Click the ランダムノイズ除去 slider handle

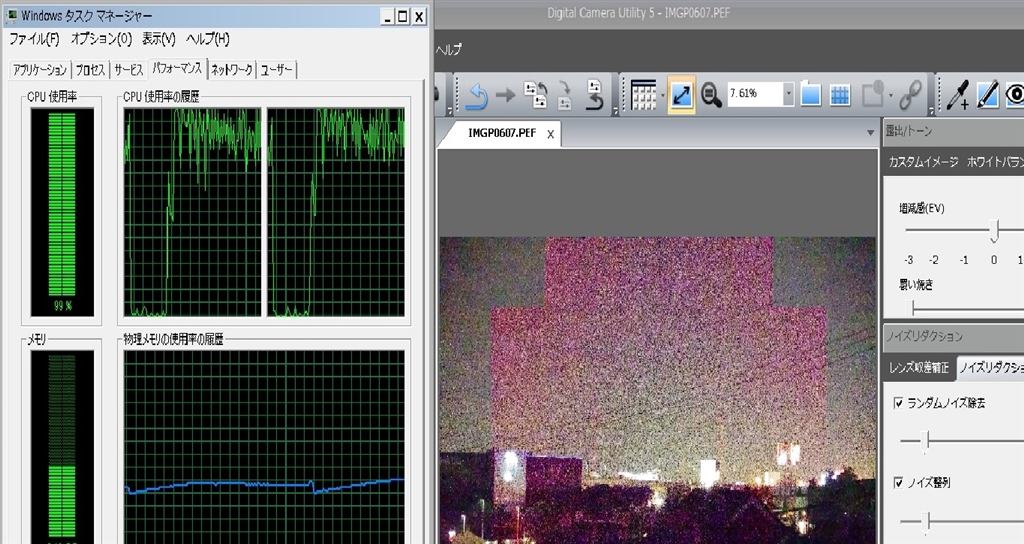coord(925,441)
